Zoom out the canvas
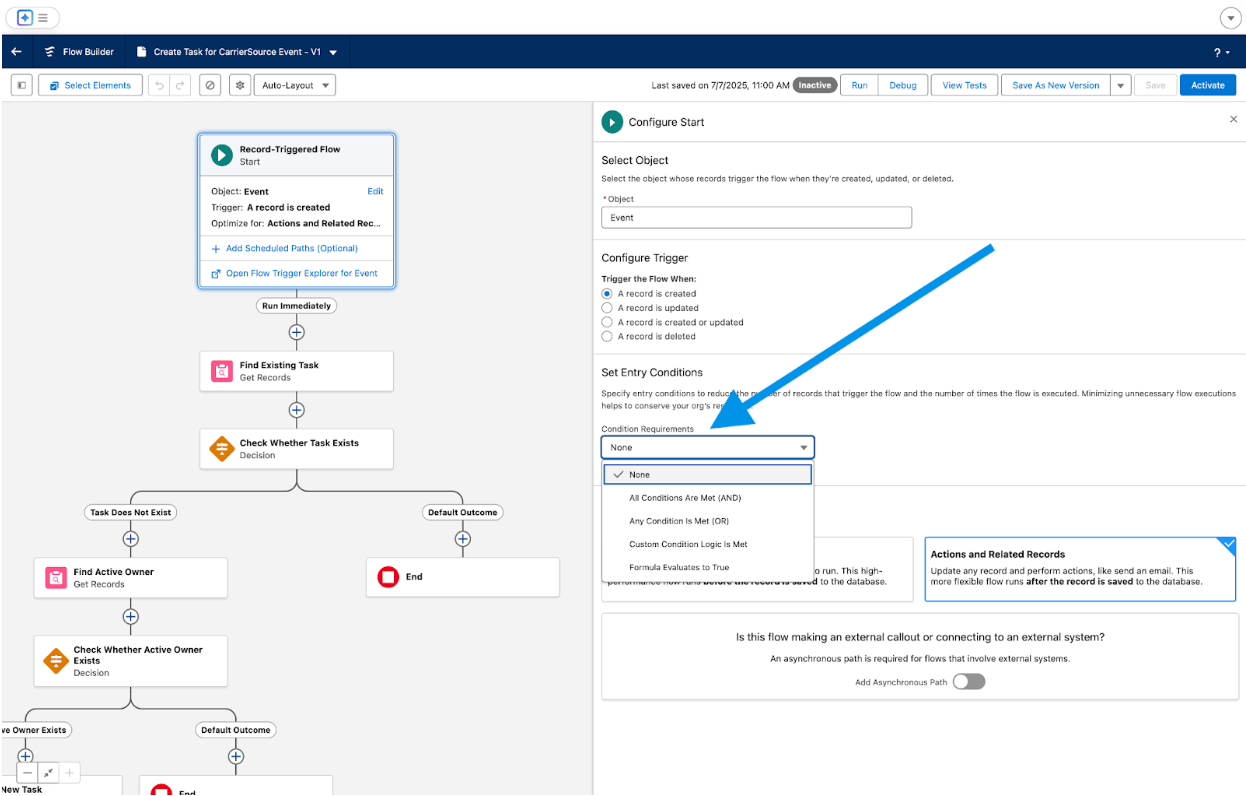Viewport: 1246px width, 796px height. click(28, 773)
